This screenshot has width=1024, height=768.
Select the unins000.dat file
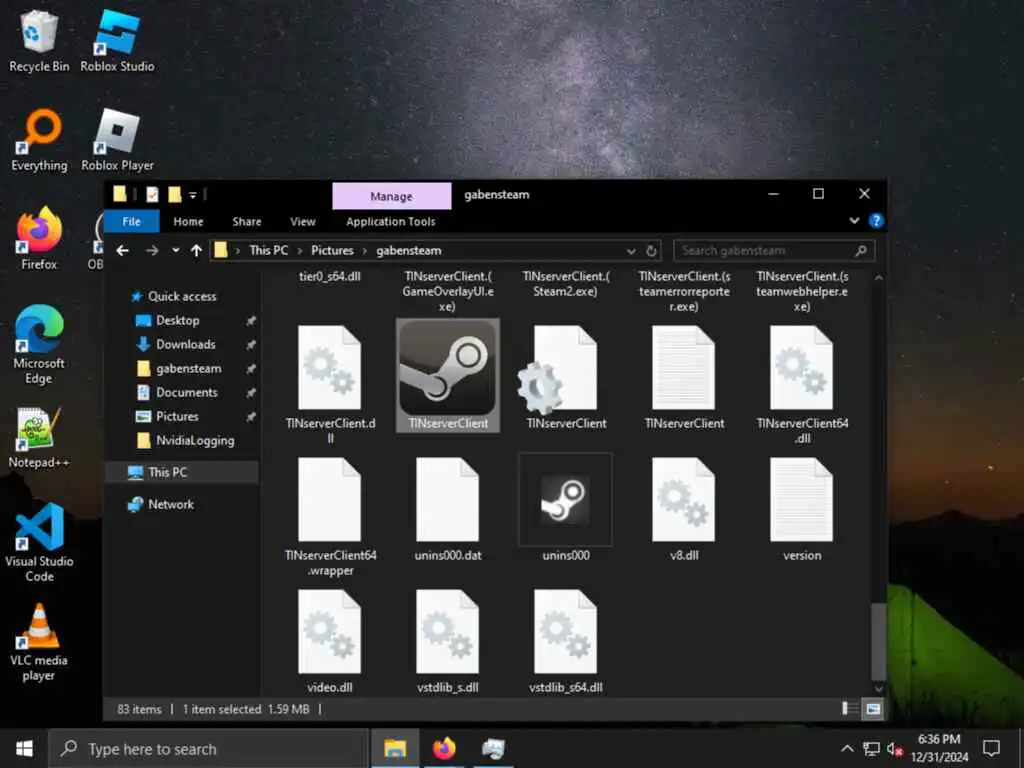click(x=448, y=509)
